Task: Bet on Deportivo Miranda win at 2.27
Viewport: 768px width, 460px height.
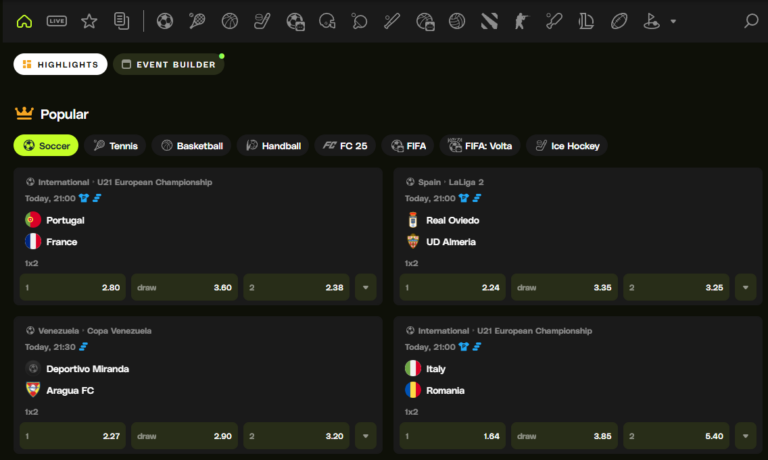Action: pos(72,436)
